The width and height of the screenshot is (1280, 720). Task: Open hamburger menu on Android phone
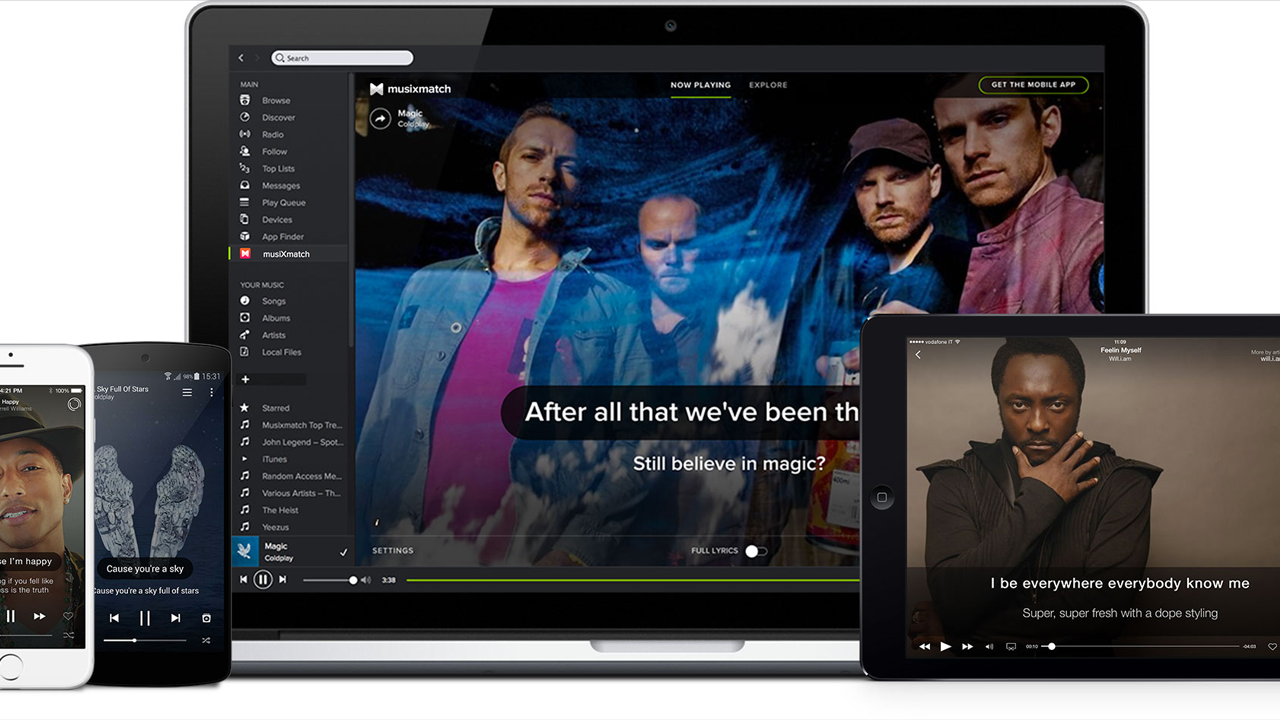pyautogui.click(x=187, y=393)
